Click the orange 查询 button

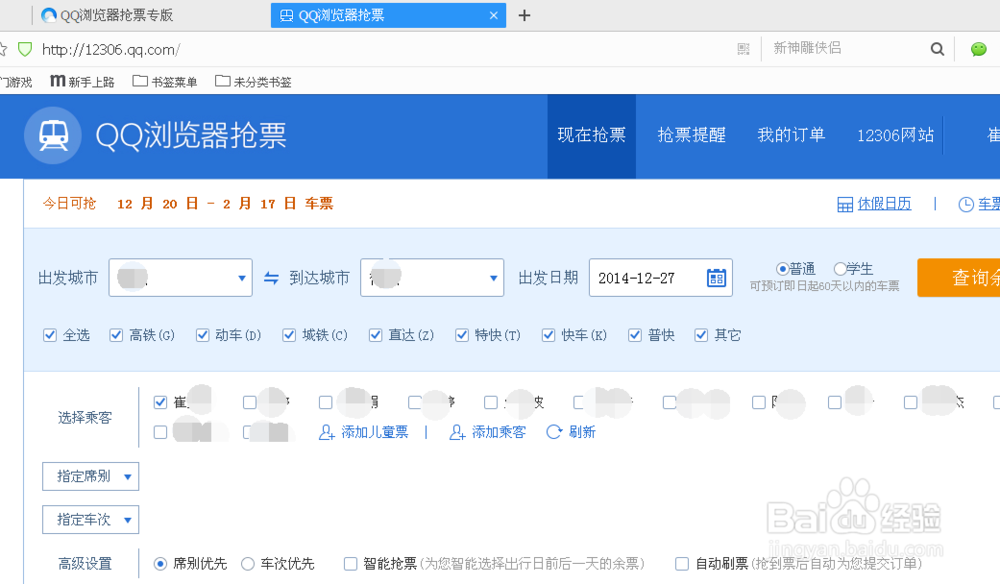(959, 277)
